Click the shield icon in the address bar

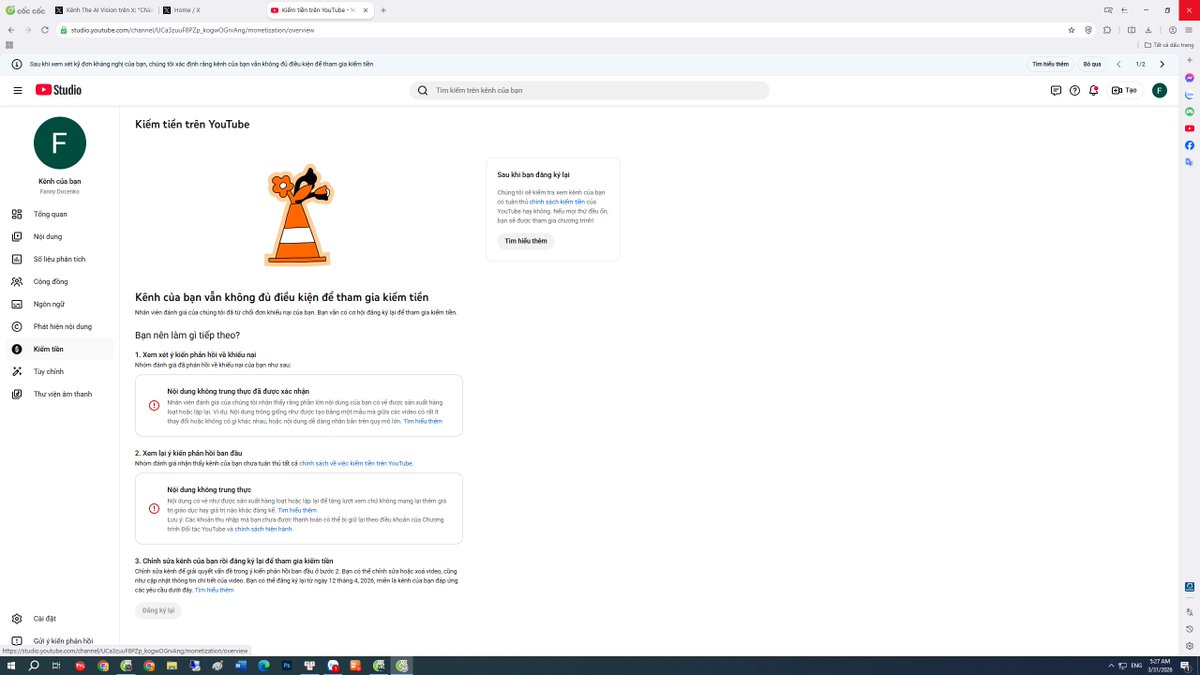pos(1088,30)
